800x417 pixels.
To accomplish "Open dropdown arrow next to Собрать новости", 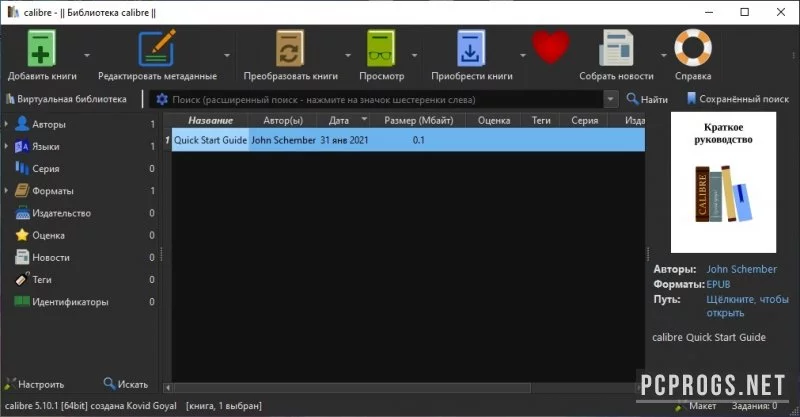I will [x=663, y=55].
